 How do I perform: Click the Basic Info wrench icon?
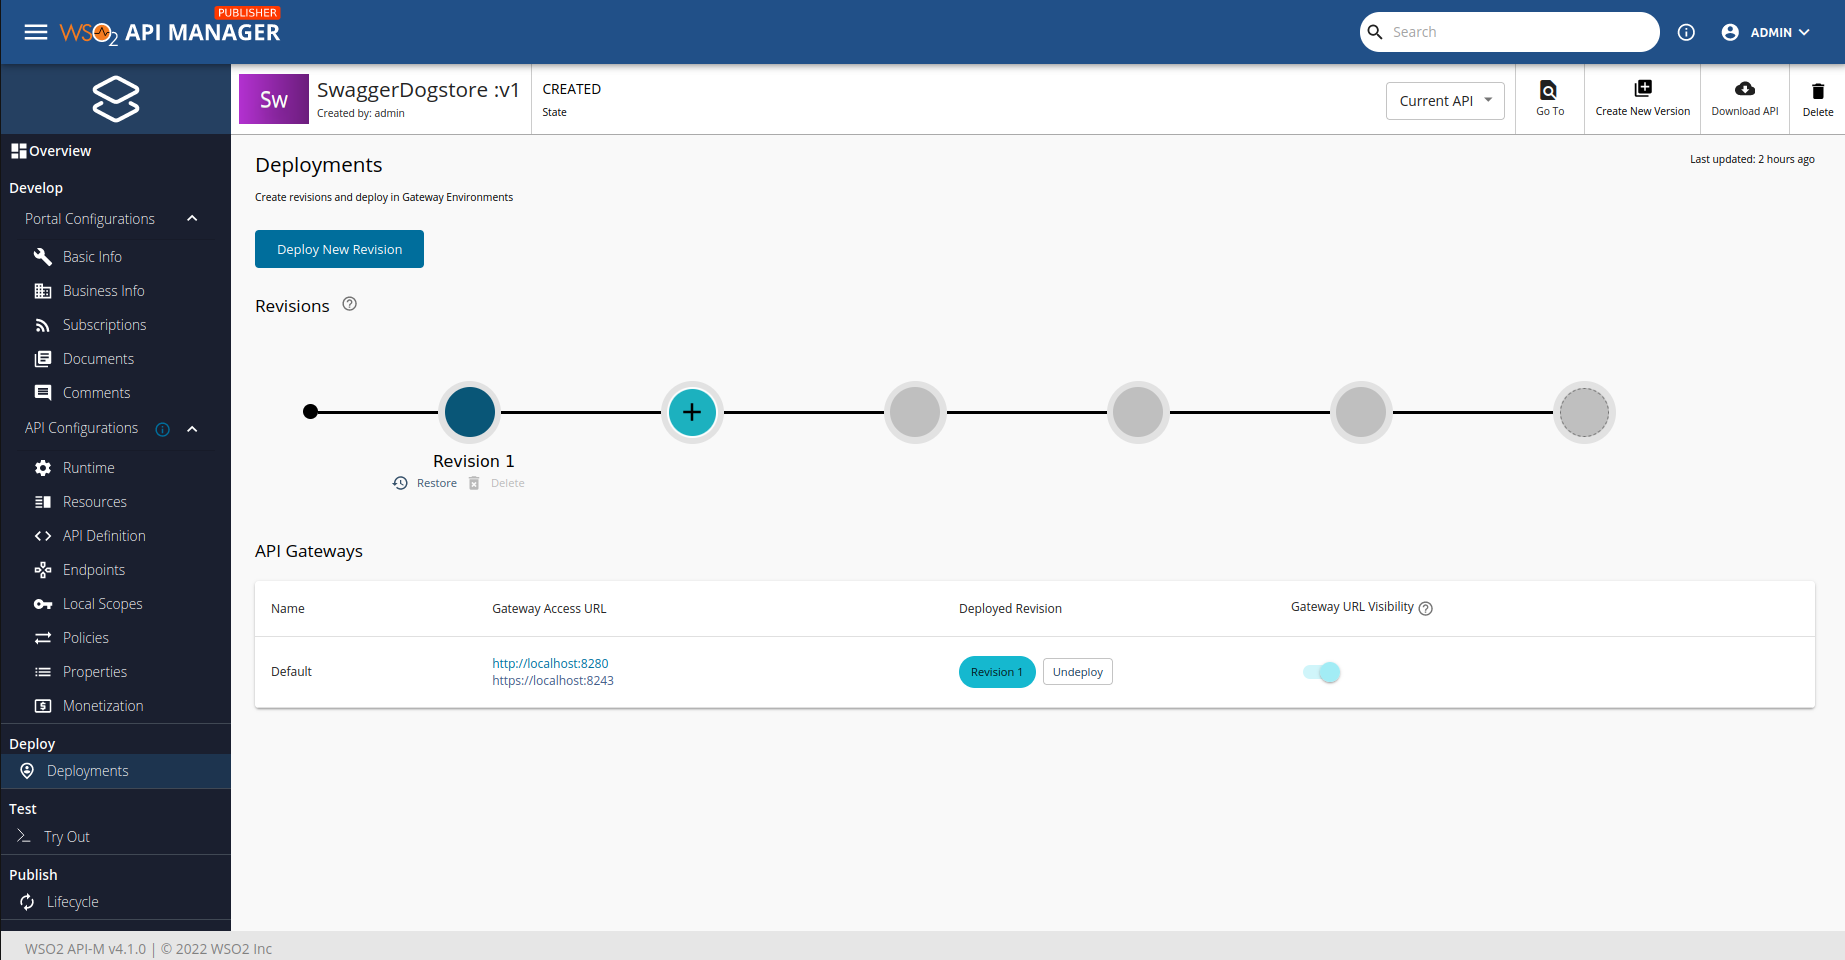(x=43, y=257)
